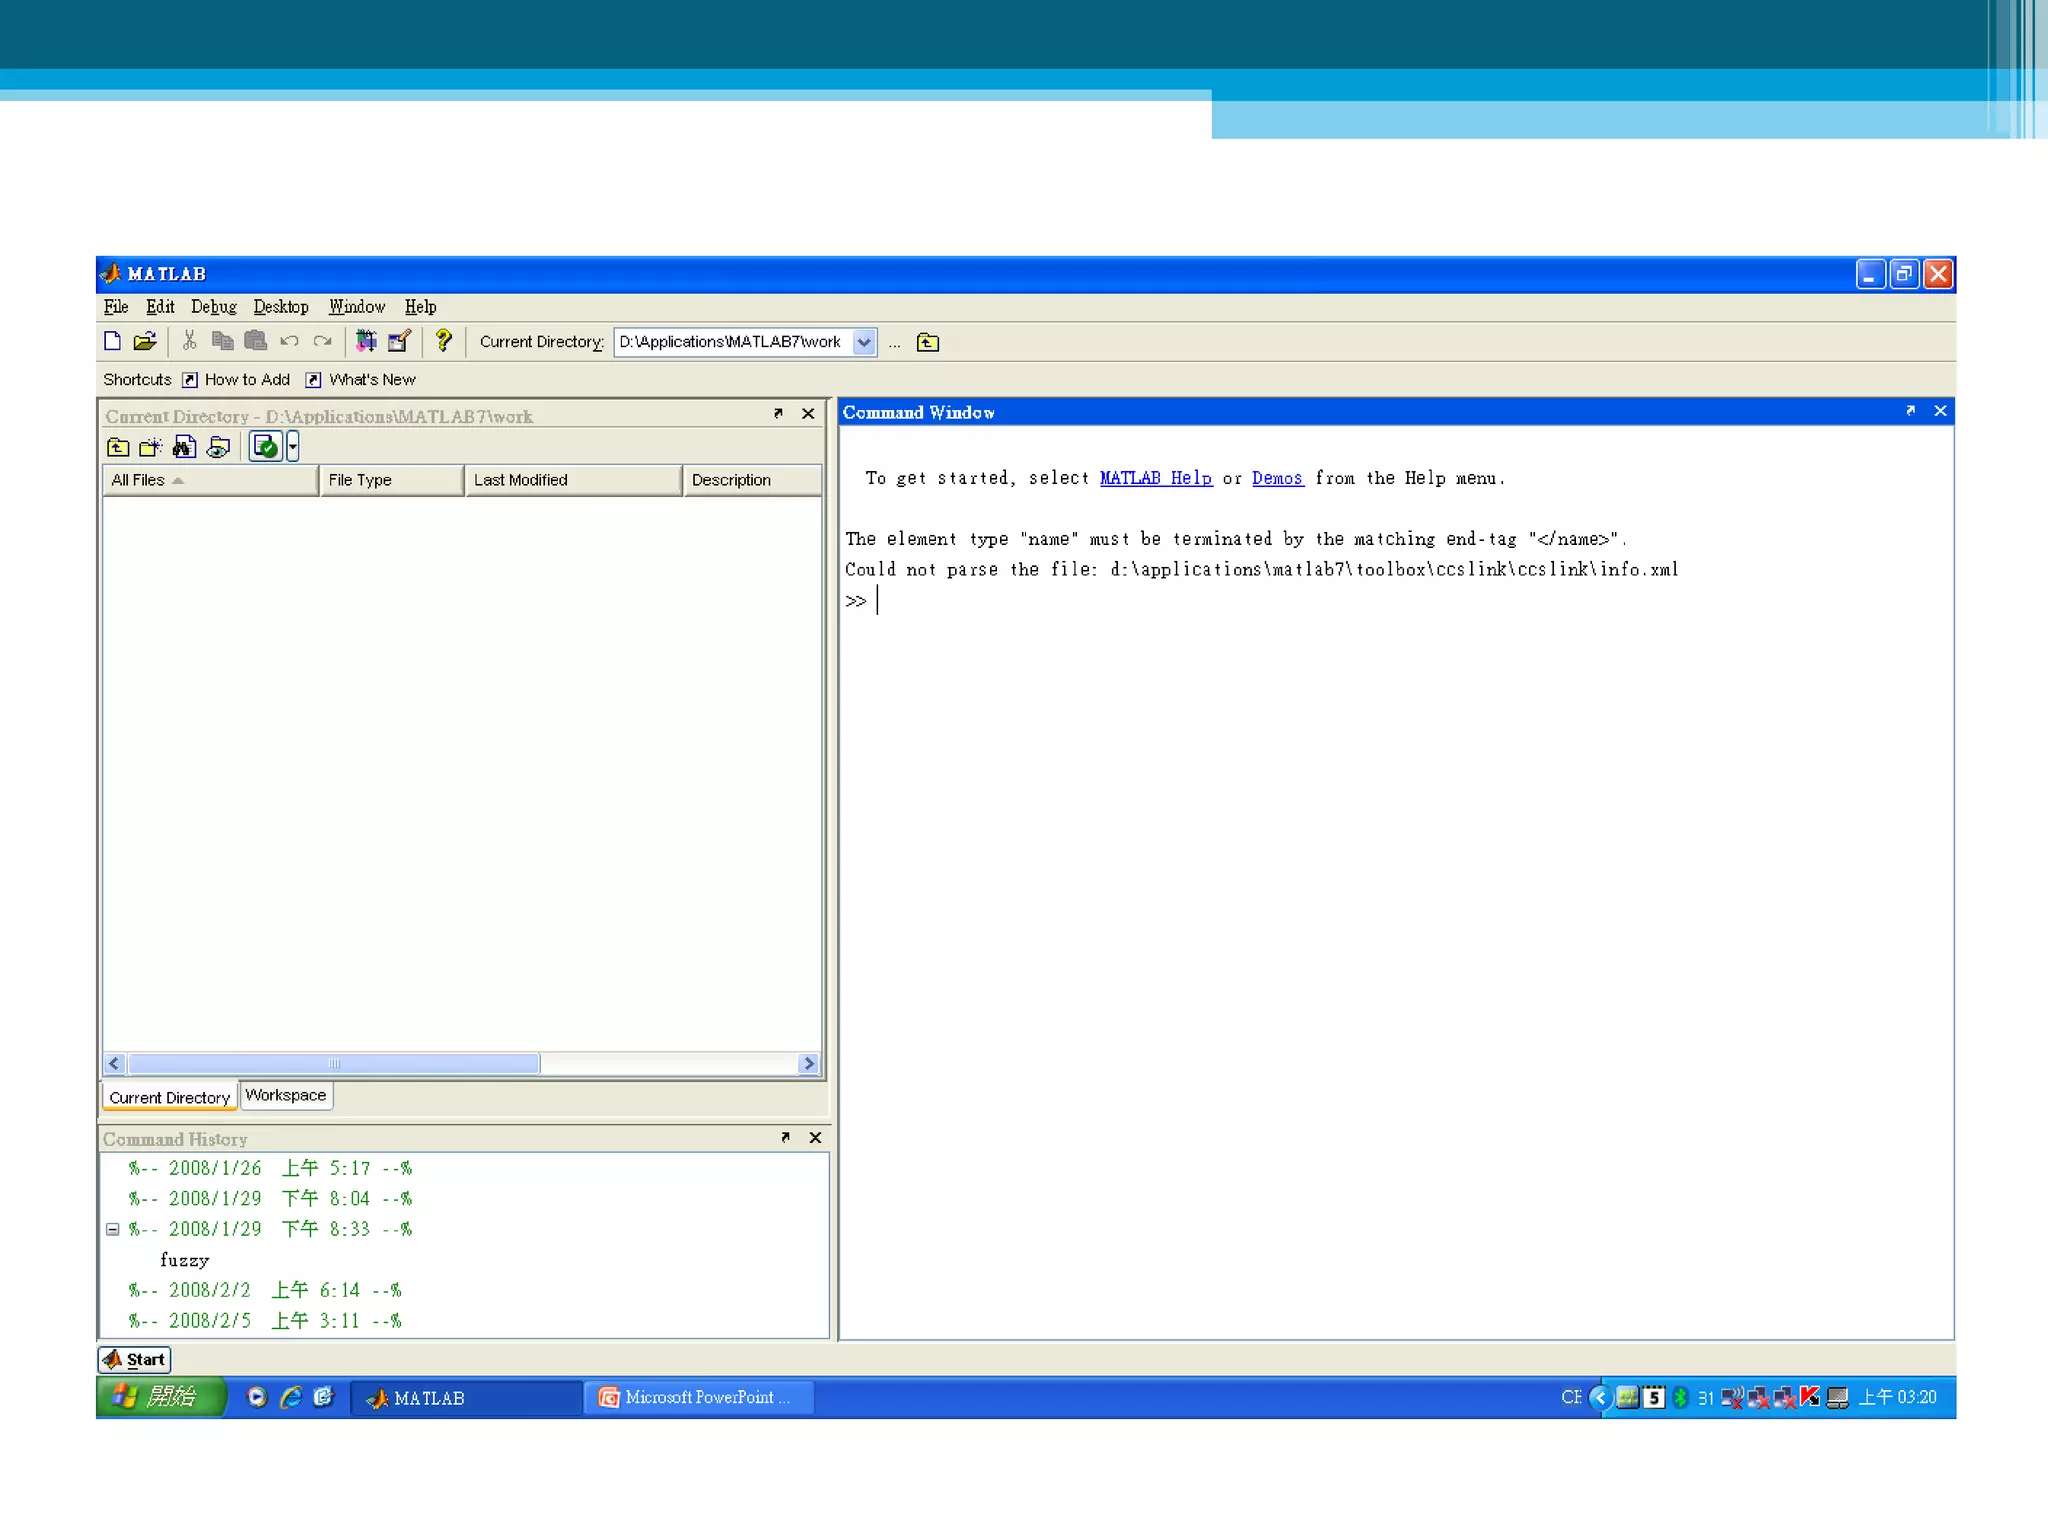Click New Folder icon in directory panel
Image resolution: width=2048 pixels, height=1536 pixels.
point(151,447)
